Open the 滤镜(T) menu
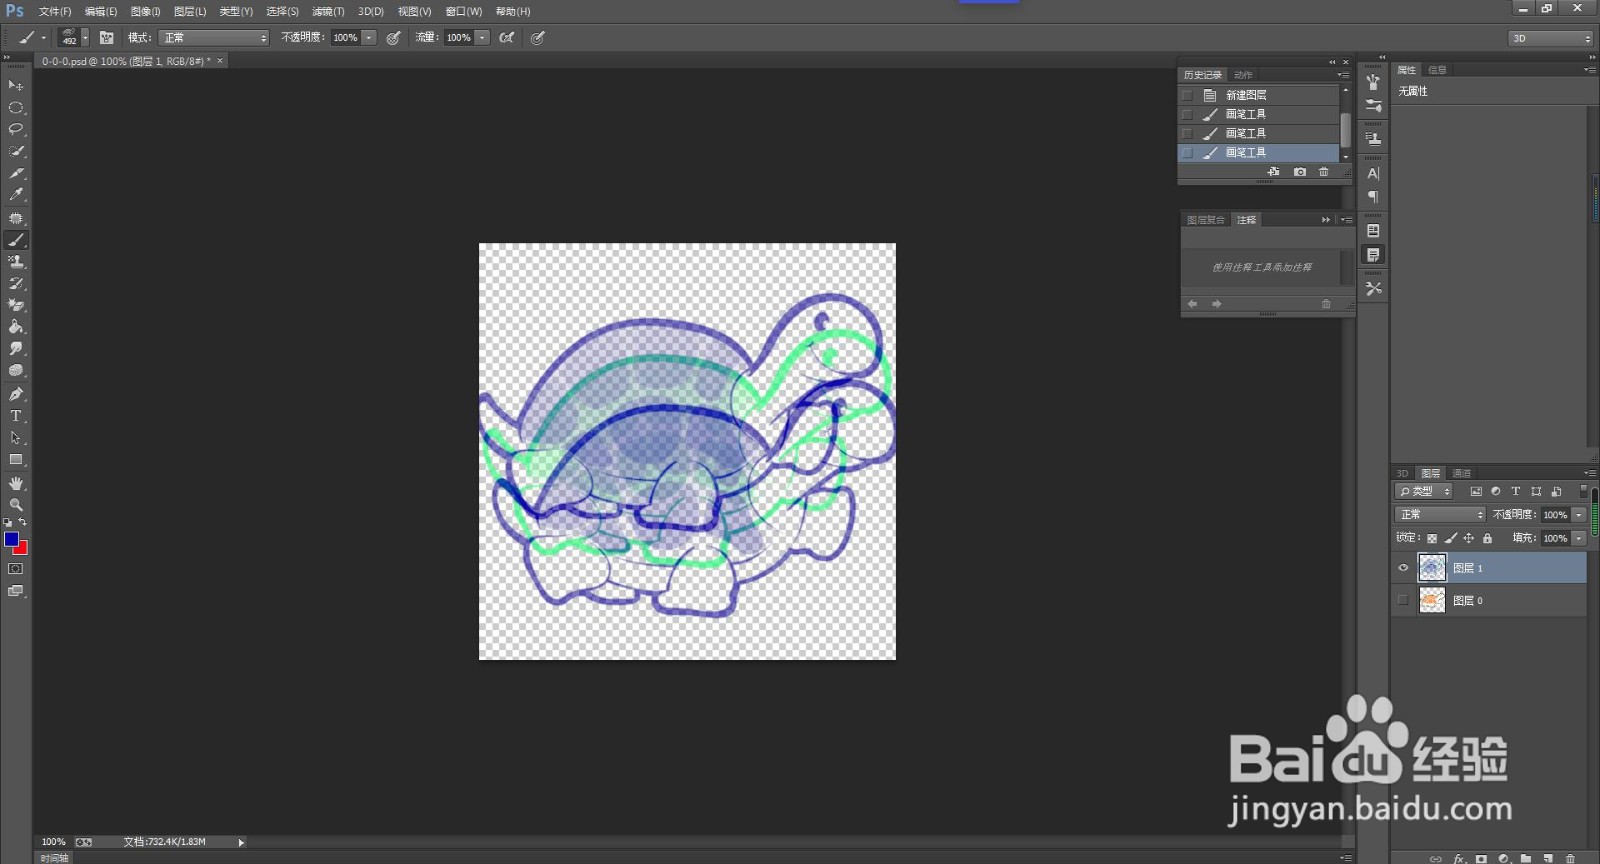1600x864 pixels. [x=328, y=11]
